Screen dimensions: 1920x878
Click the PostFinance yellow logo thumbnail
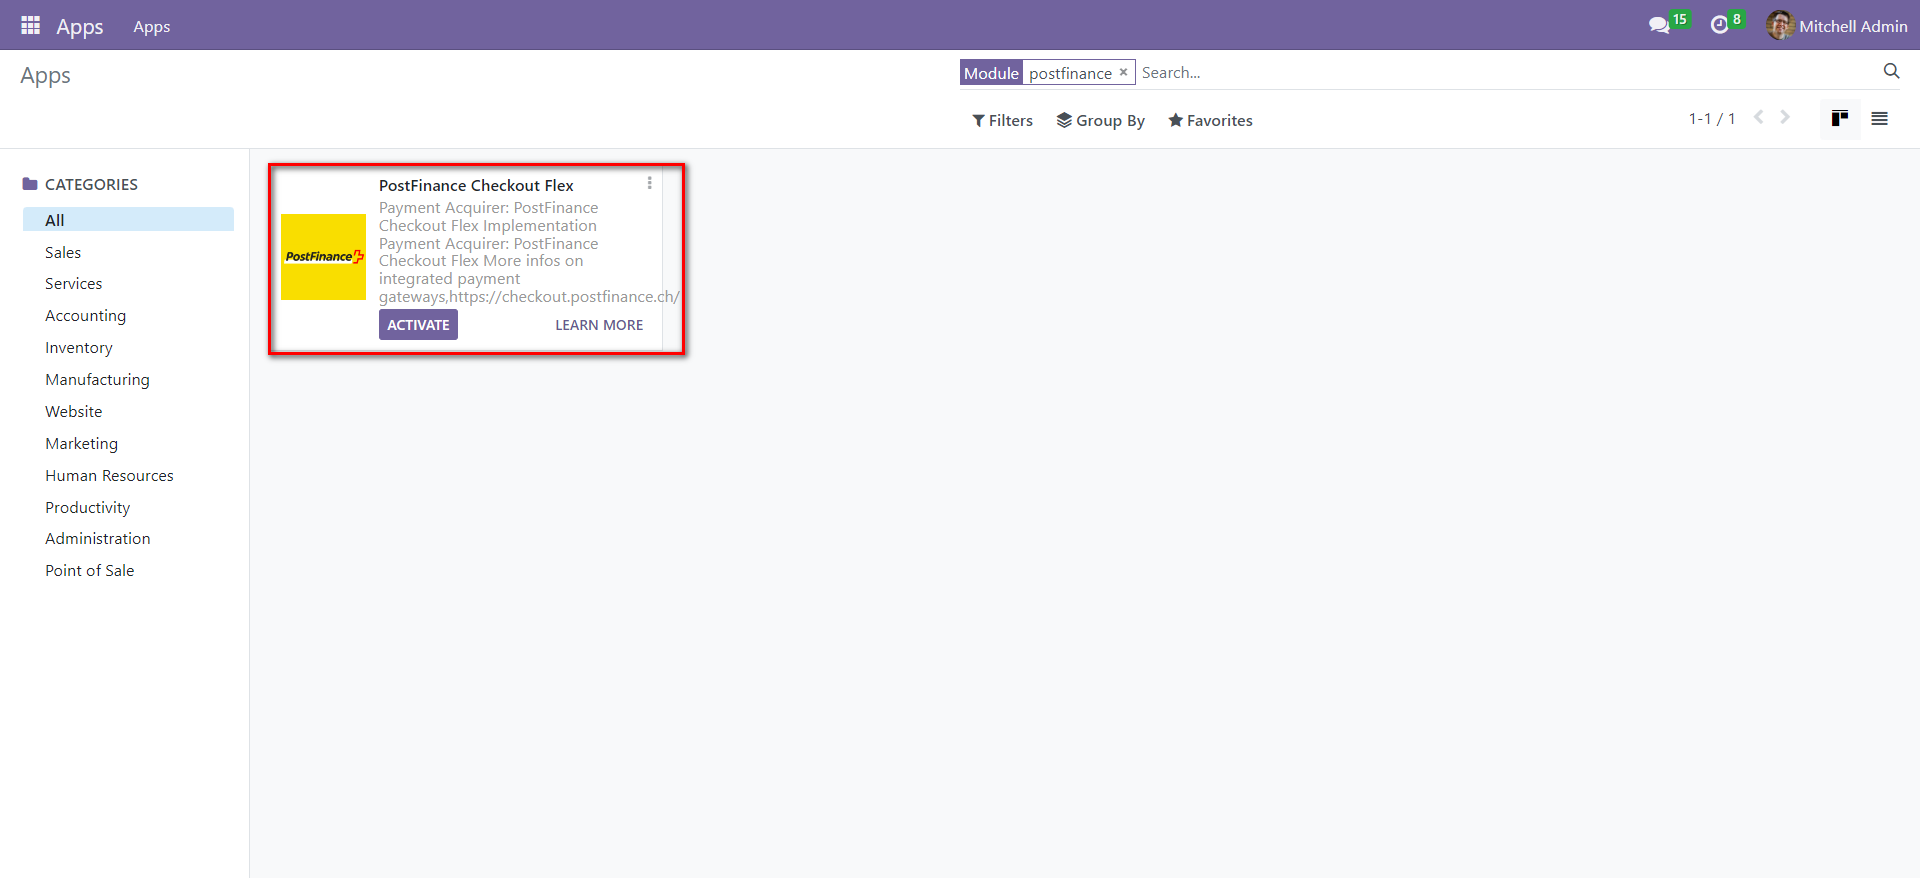(x=323, y=257)
